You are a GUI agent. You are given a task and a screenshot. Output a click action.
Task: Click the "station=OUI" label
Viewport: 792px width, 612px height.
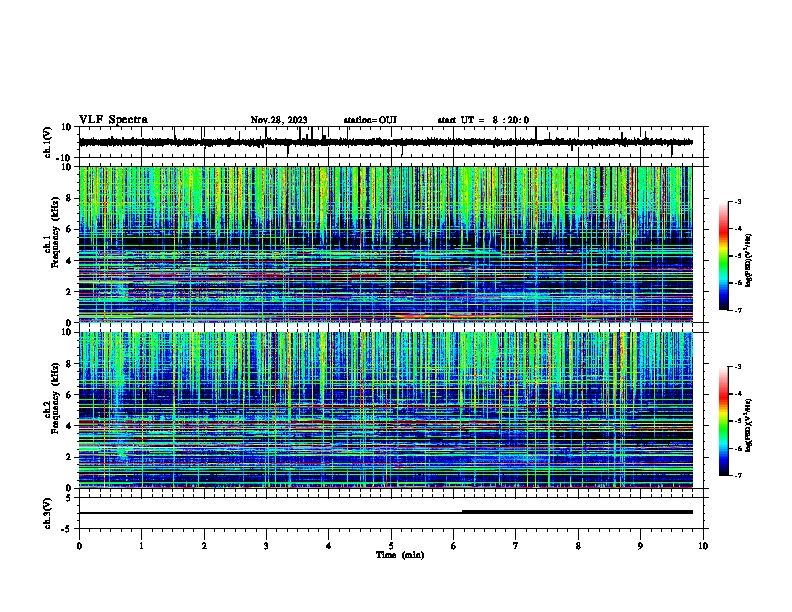(x=370, y=120)
